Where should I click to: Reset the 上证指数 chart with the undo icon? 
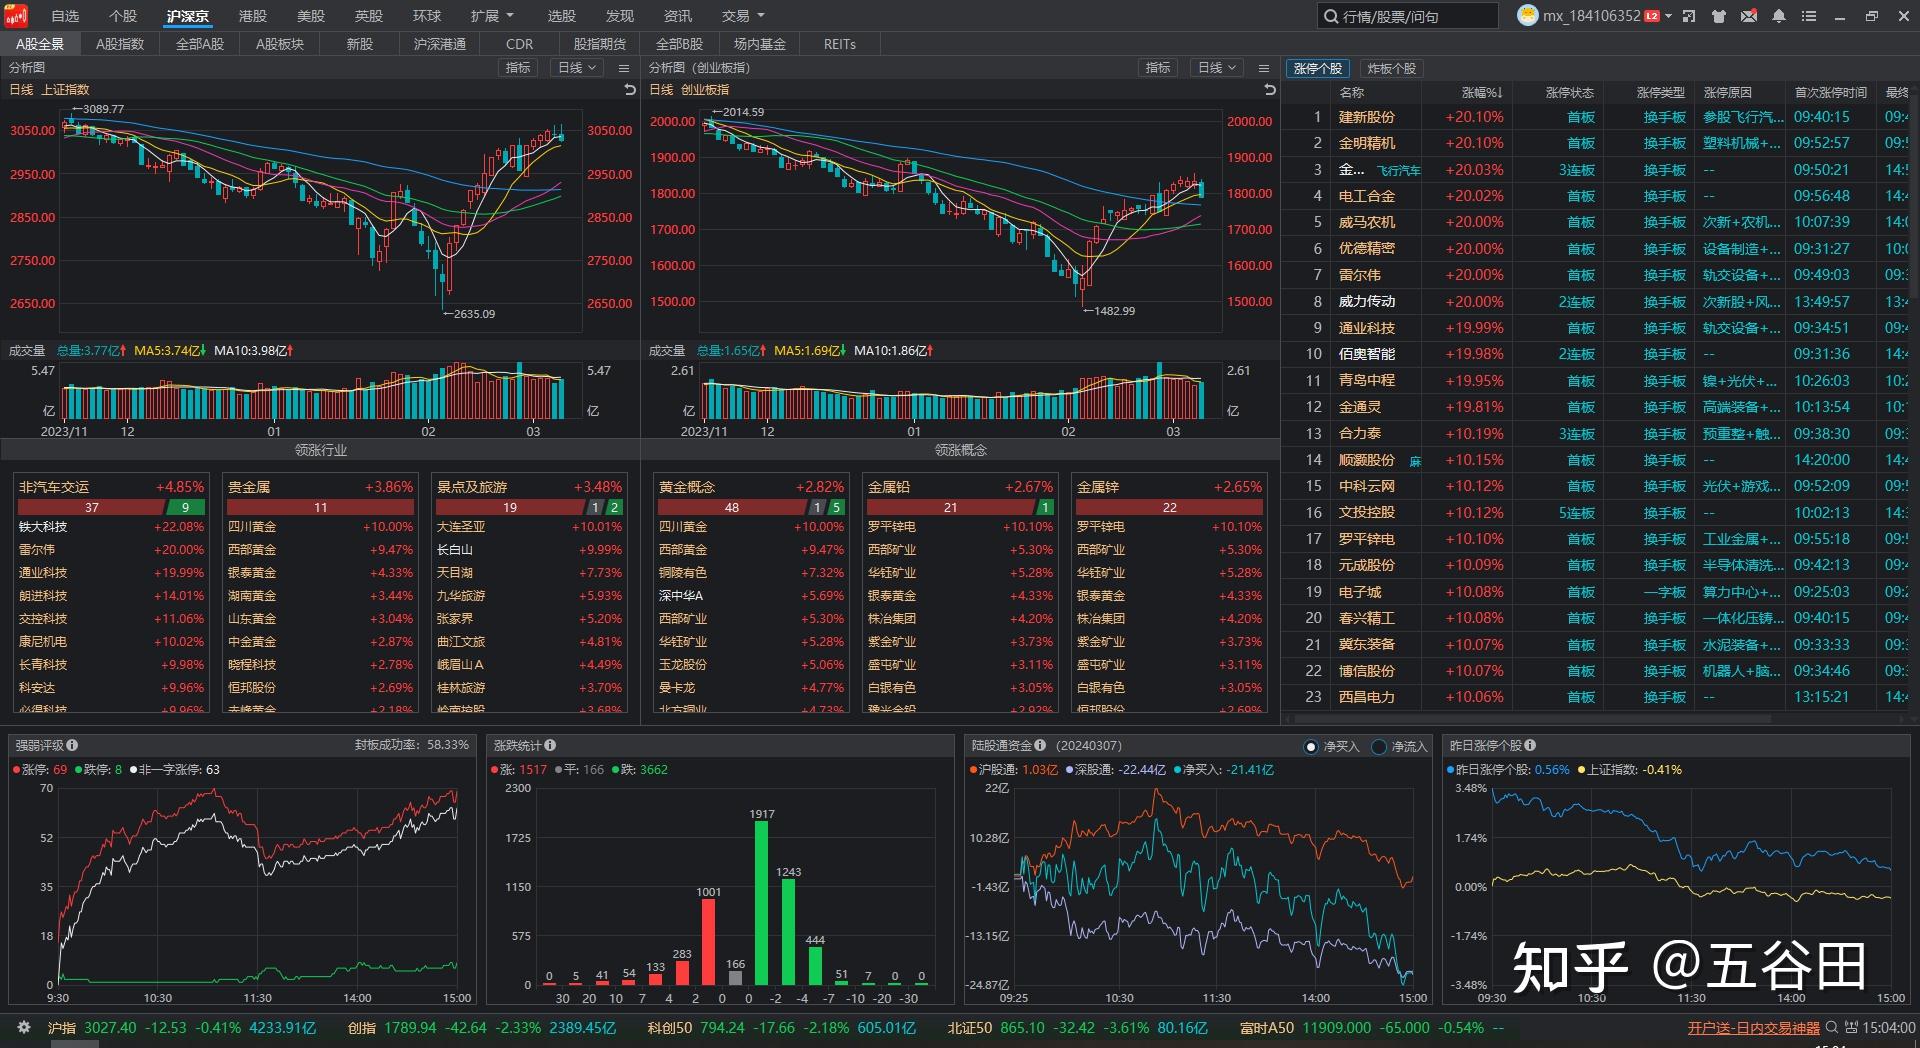[630, 90]
